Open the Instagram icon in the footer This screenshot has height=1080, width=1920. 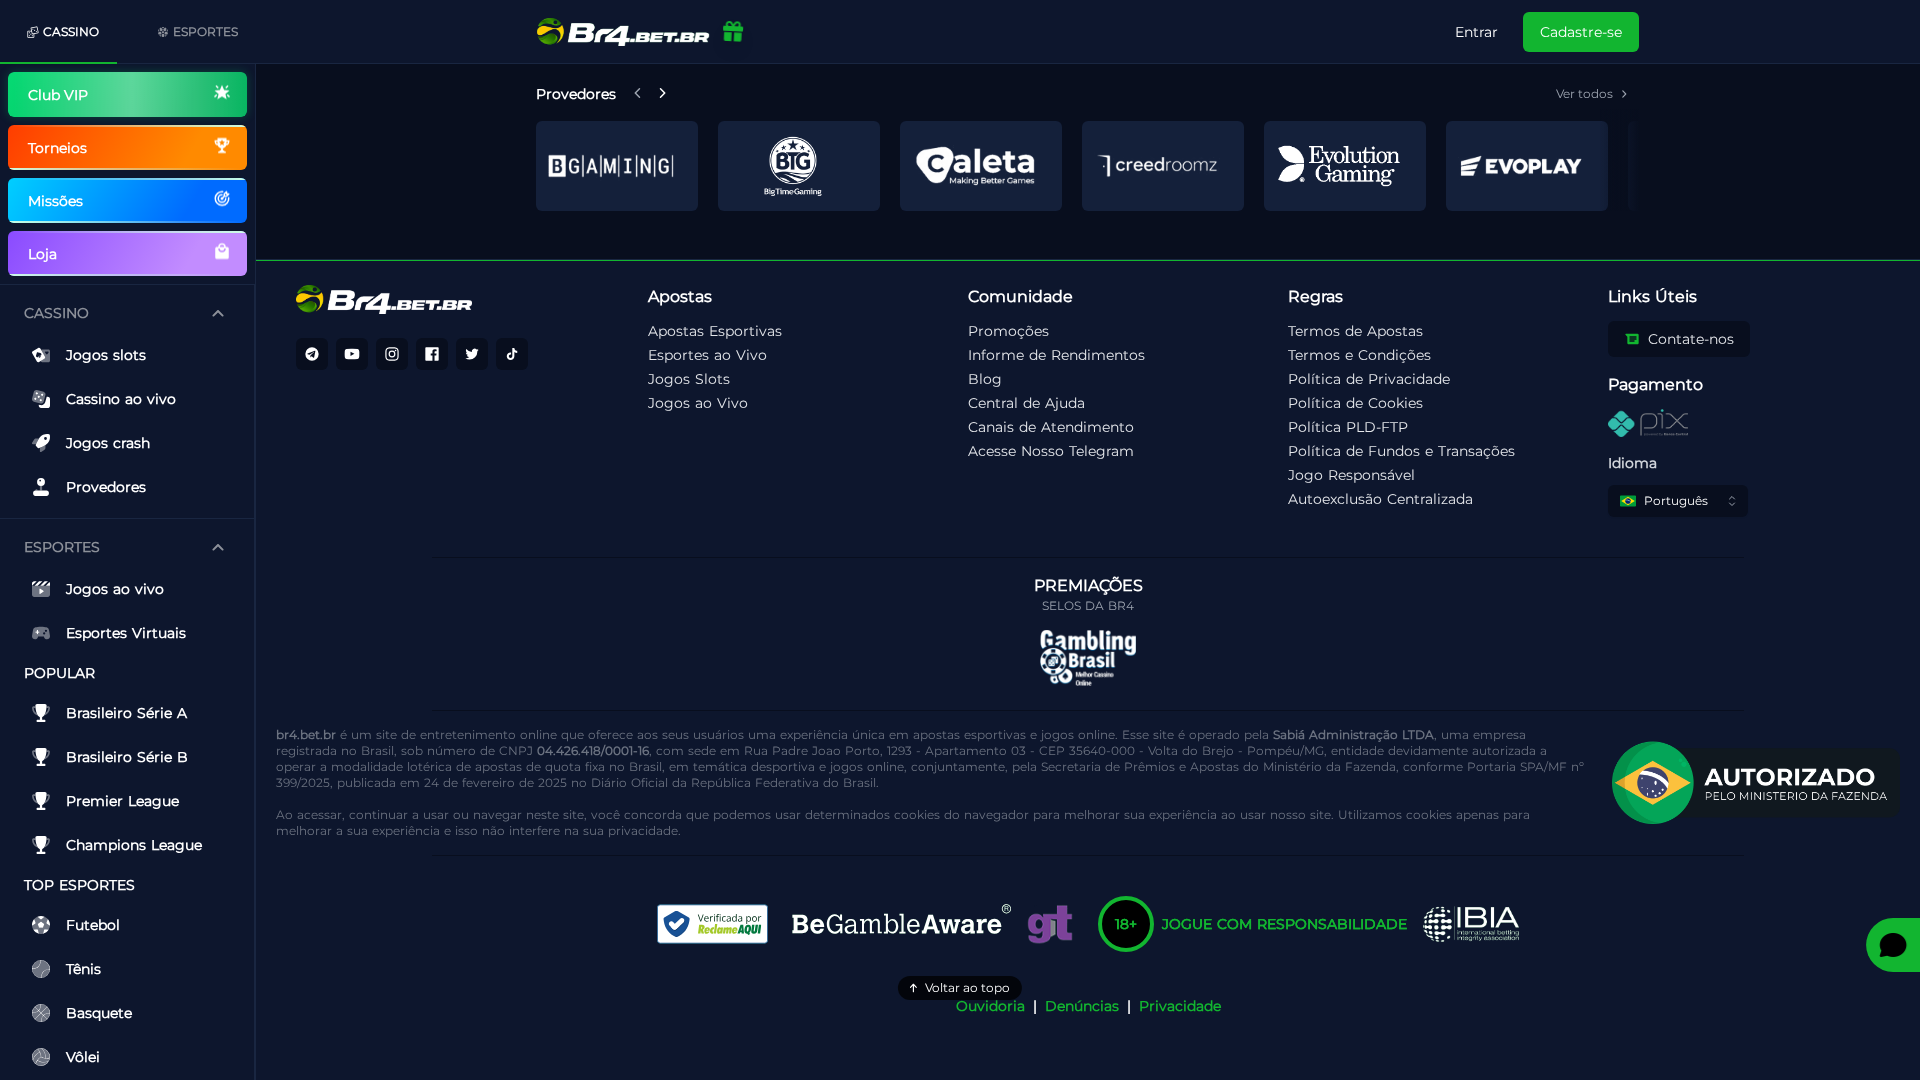(x=392, y=354)
